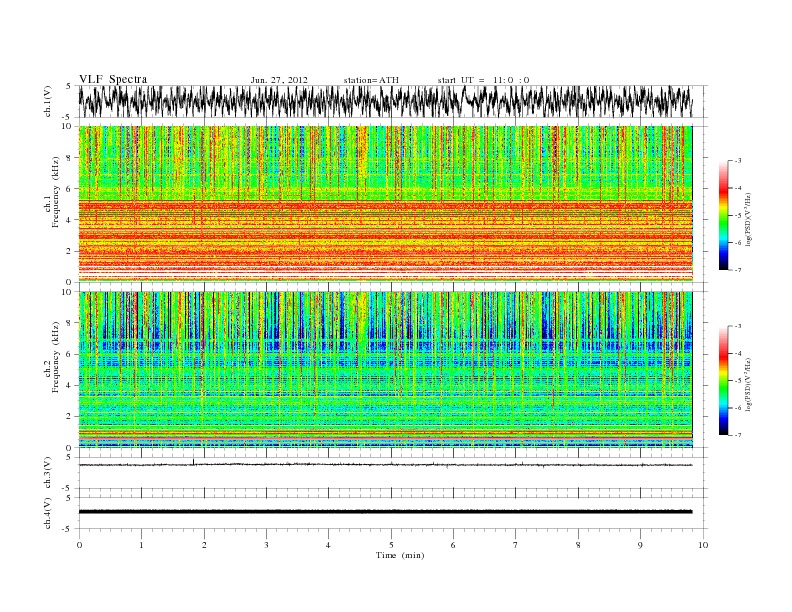Click inside the ch.1 spectrogram panel
This screenshot has height=612, width=792.
[385, 204]
